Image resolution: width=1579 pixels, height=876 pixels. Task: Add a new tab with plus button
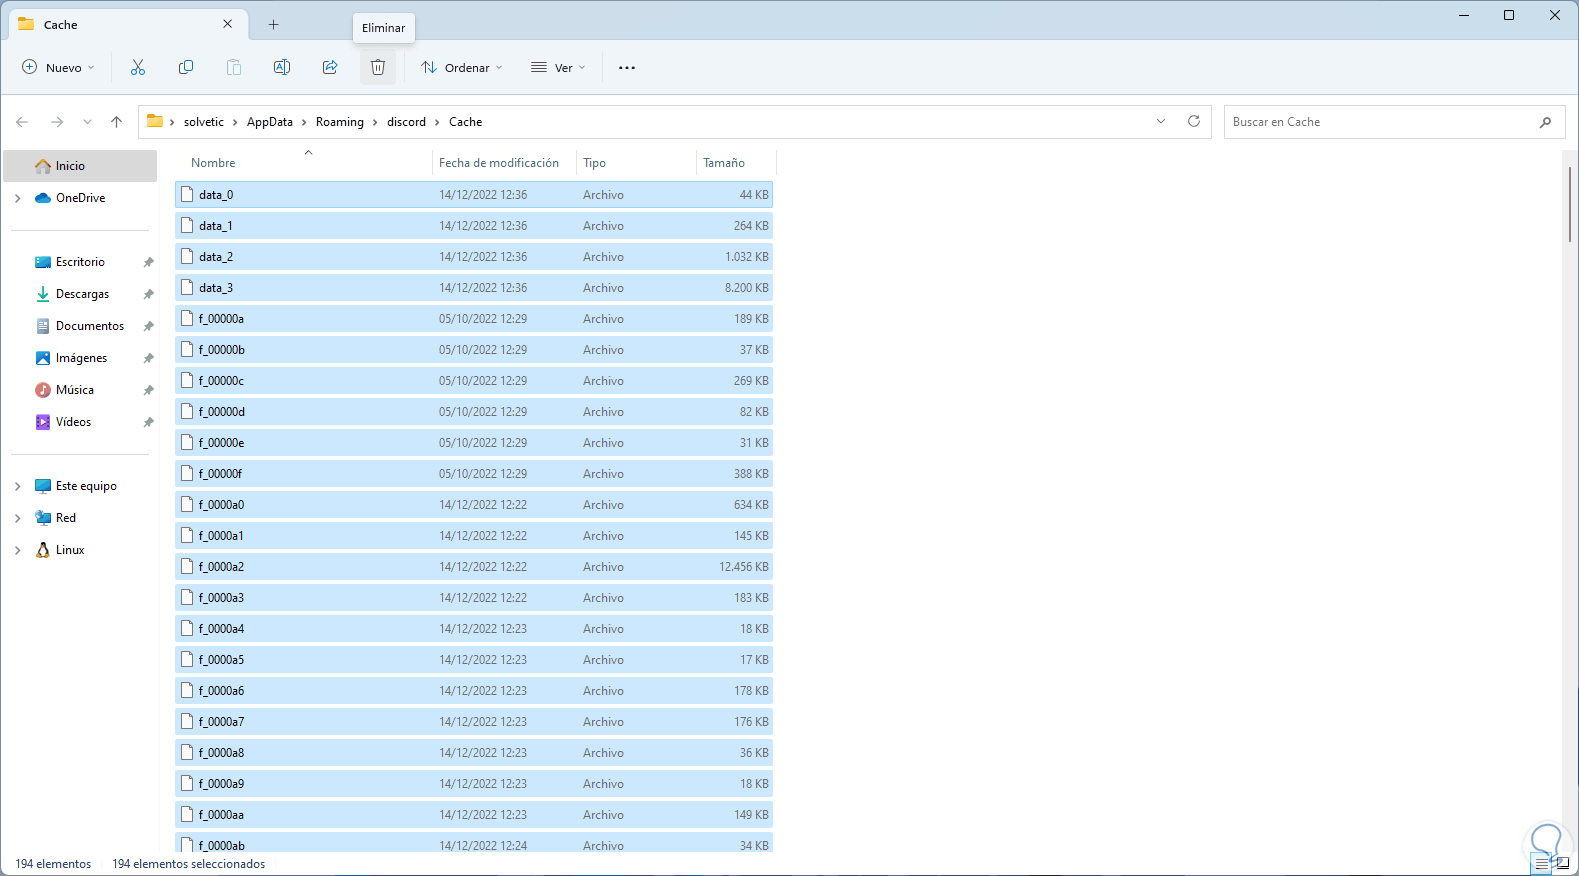[x=273, y=25]
